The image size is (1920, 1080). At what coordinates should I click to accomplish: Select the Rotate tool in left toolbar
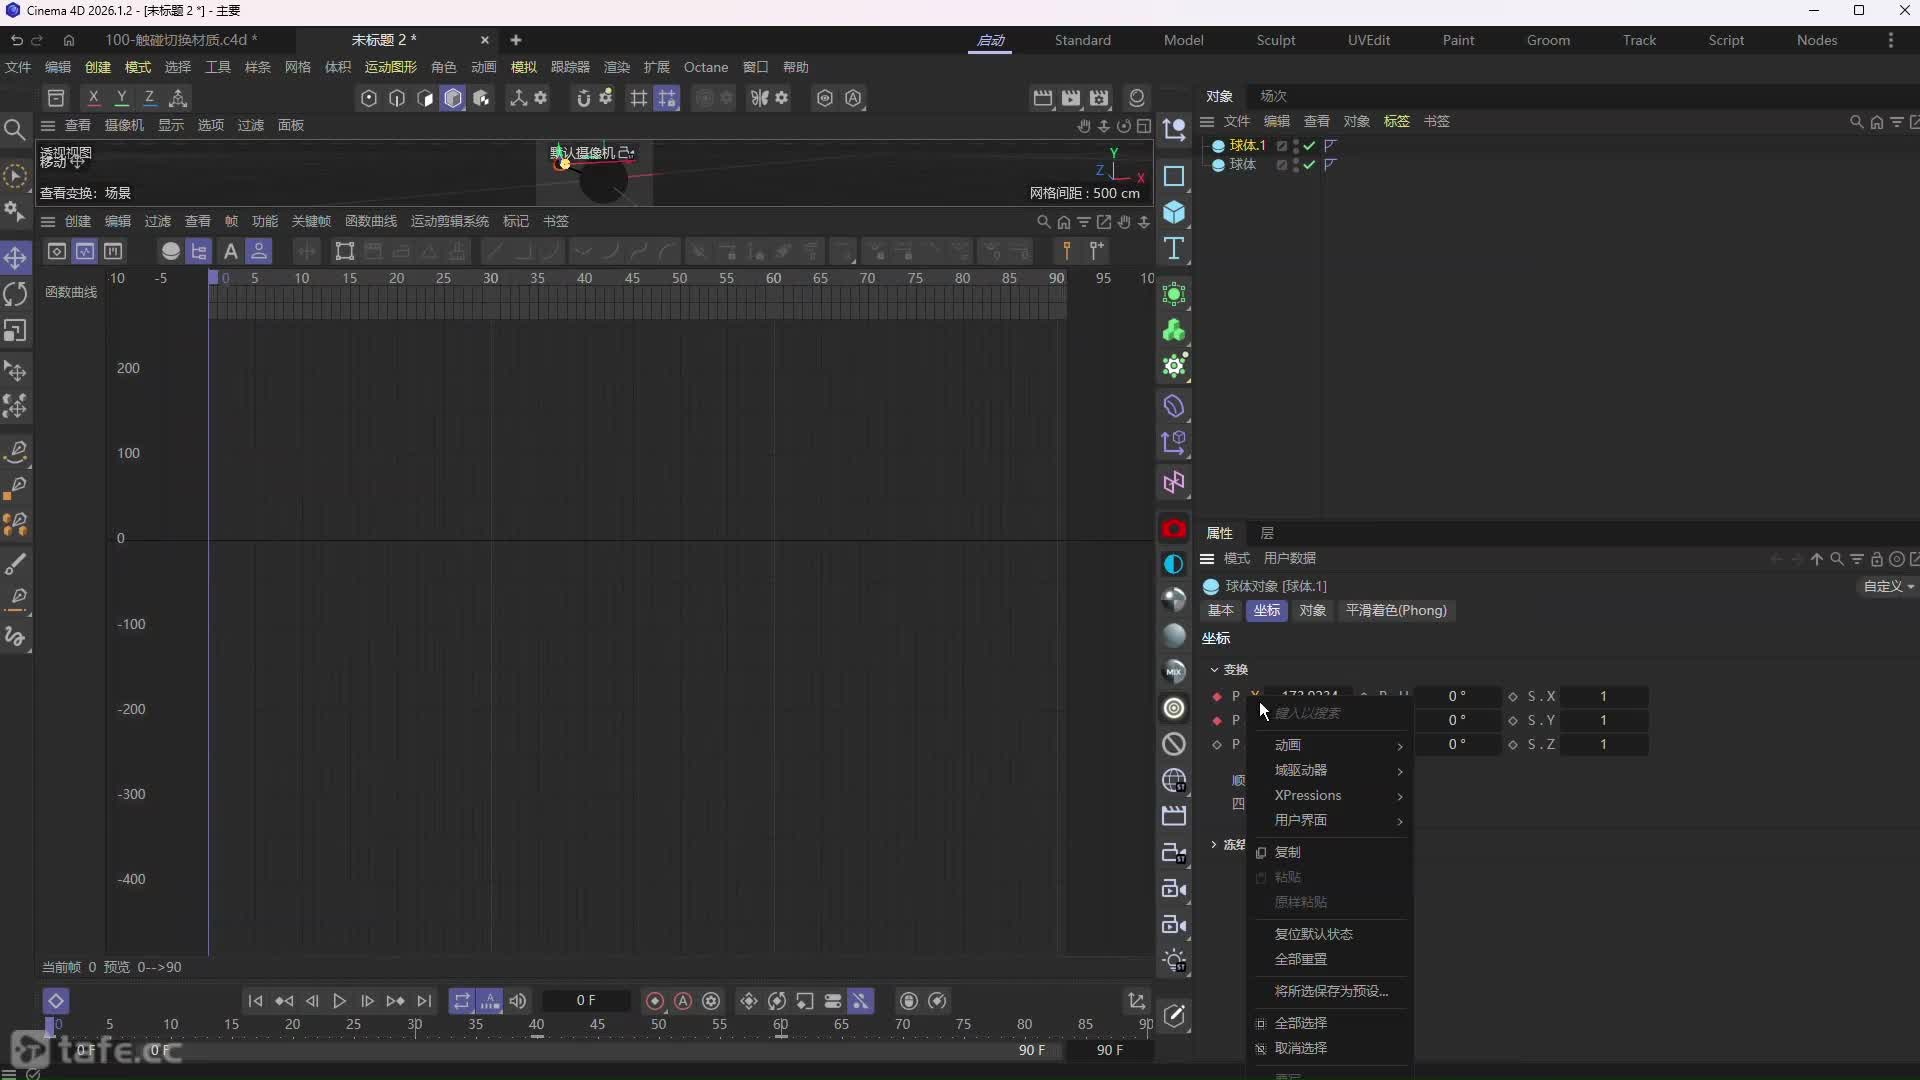(x=15, y=294)
